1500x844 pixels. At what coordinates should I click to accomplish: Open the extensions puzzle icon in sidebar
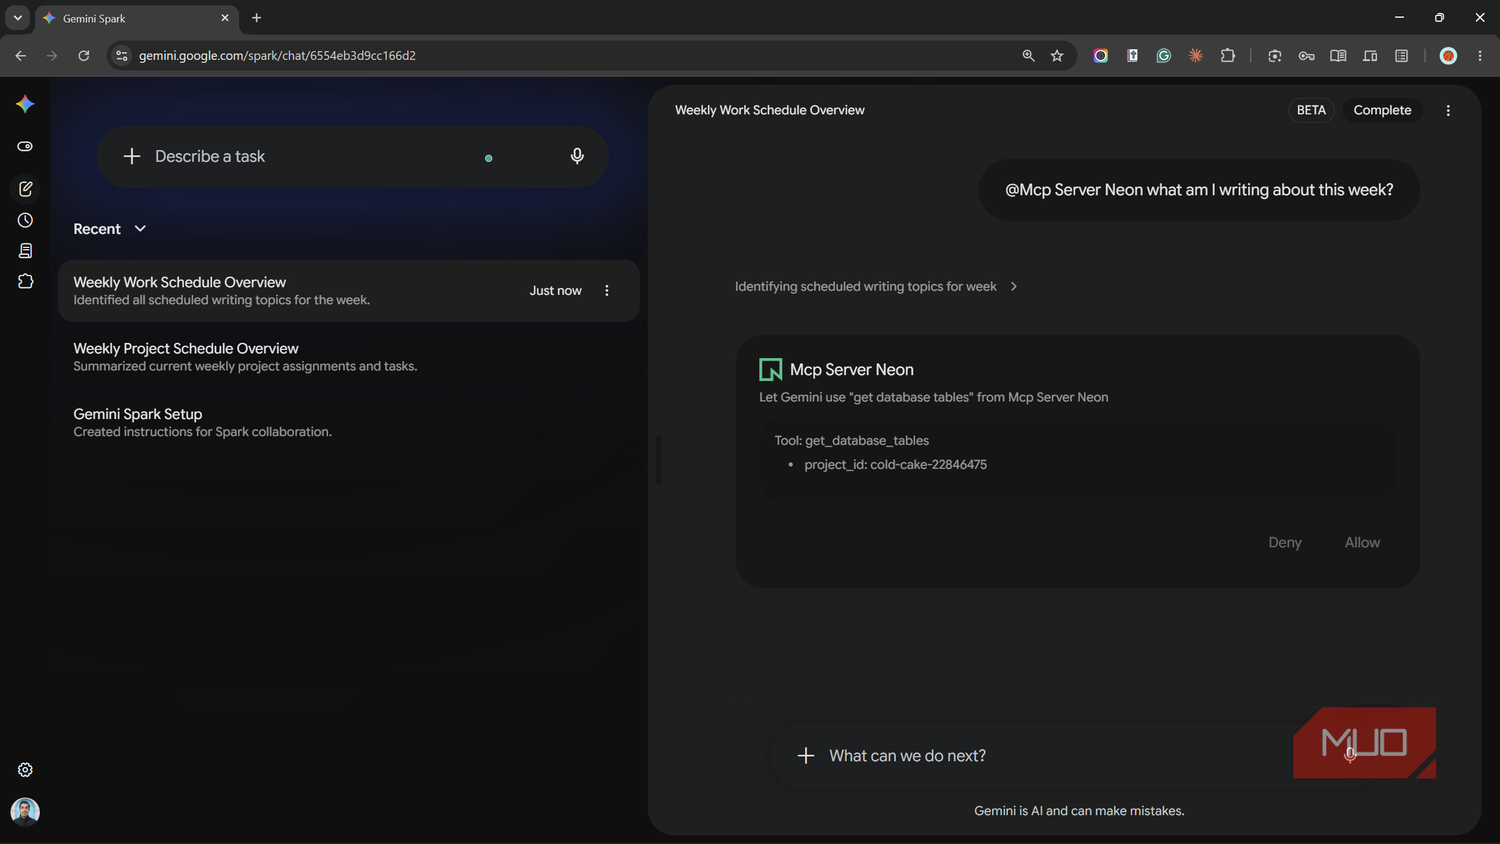25,282
